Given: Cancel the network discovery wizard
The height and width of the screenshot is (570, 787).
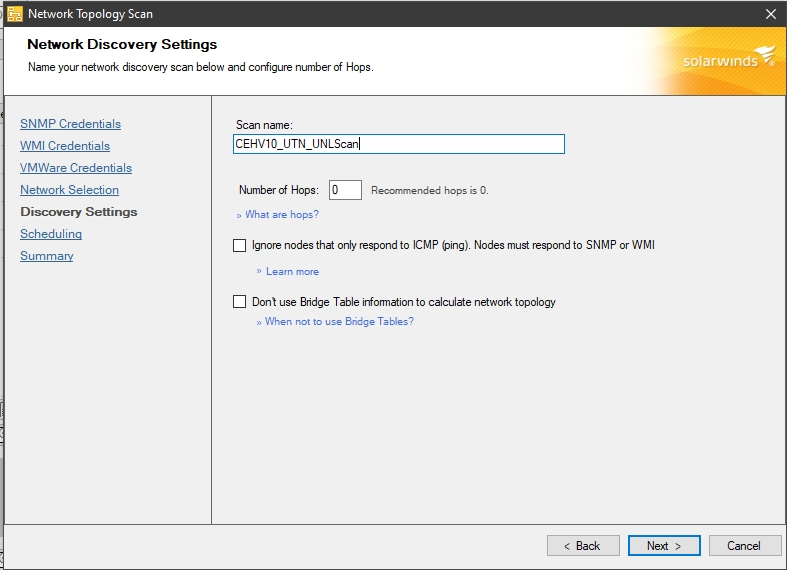Looking at the screenshot, I should coord(744,546).
